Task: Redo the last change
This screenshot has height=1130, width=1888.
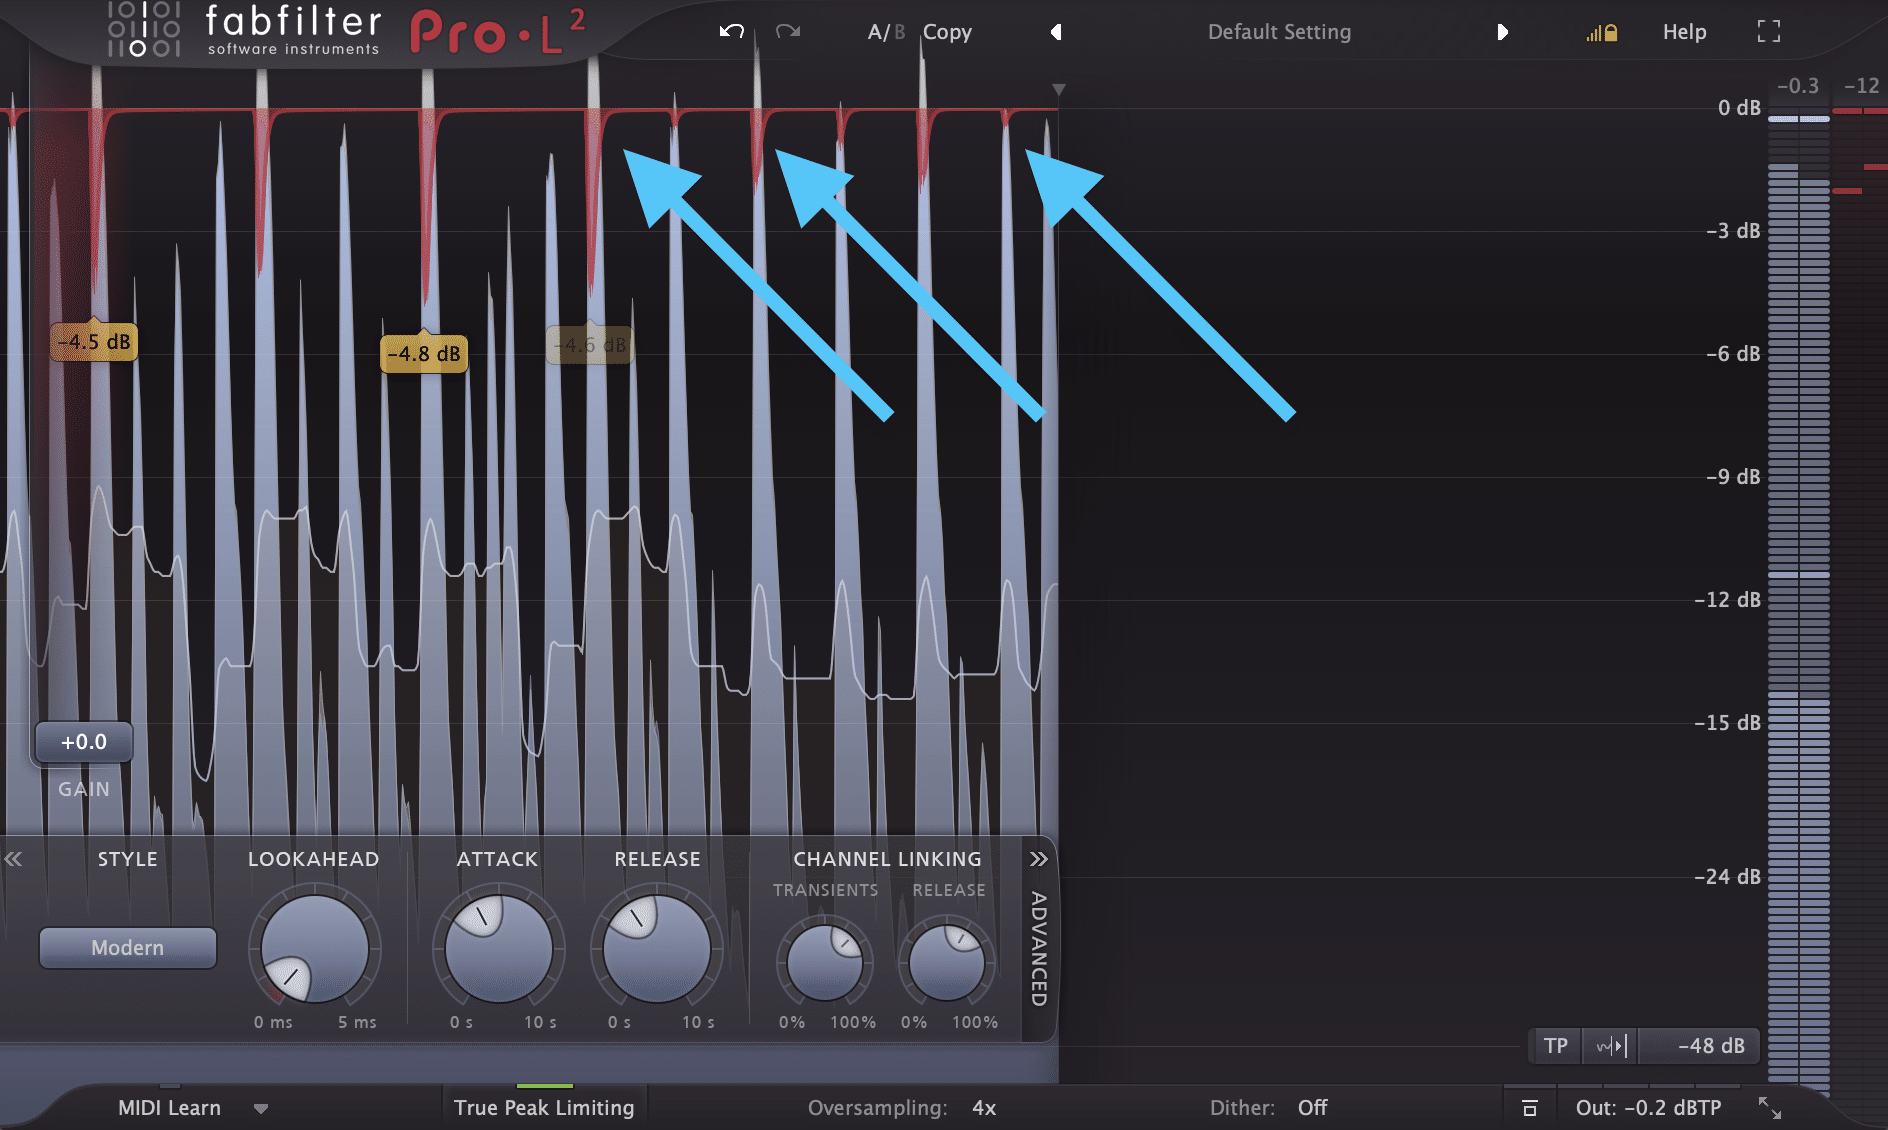Action: (786, 31)
